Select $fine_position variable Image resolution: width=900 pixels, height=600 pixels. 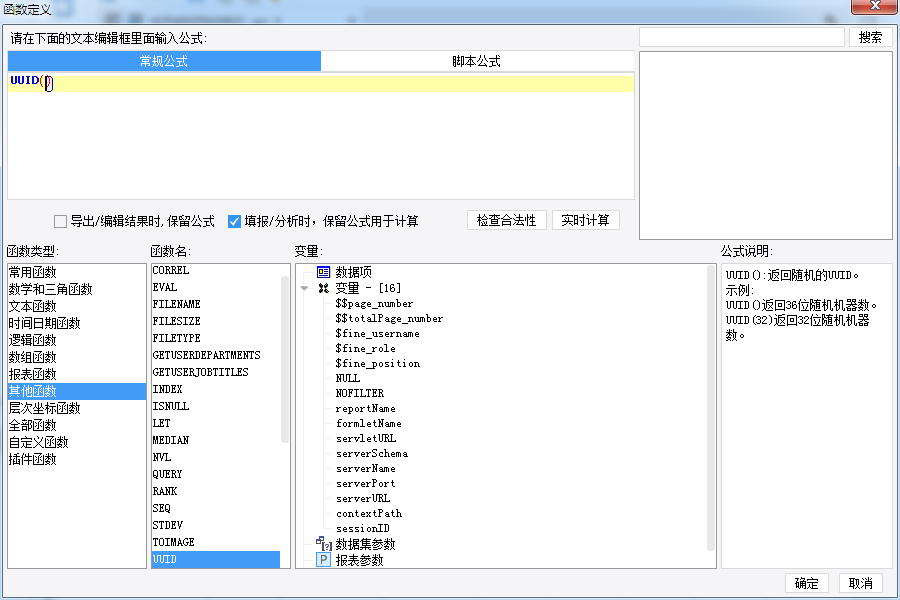coord(378,363)
